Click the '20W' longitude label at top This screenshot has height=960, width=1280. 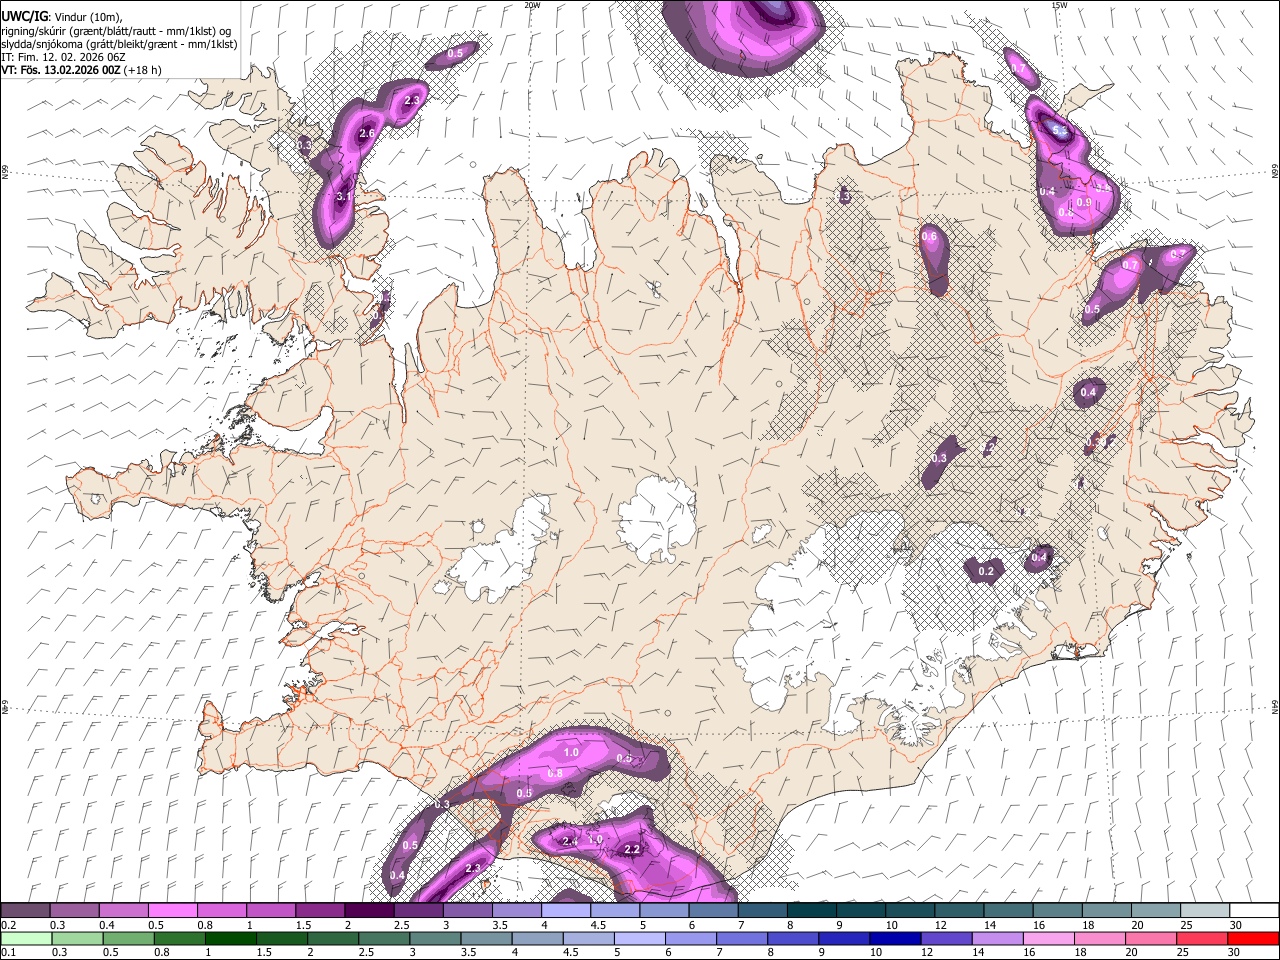[x=532, y=5]
